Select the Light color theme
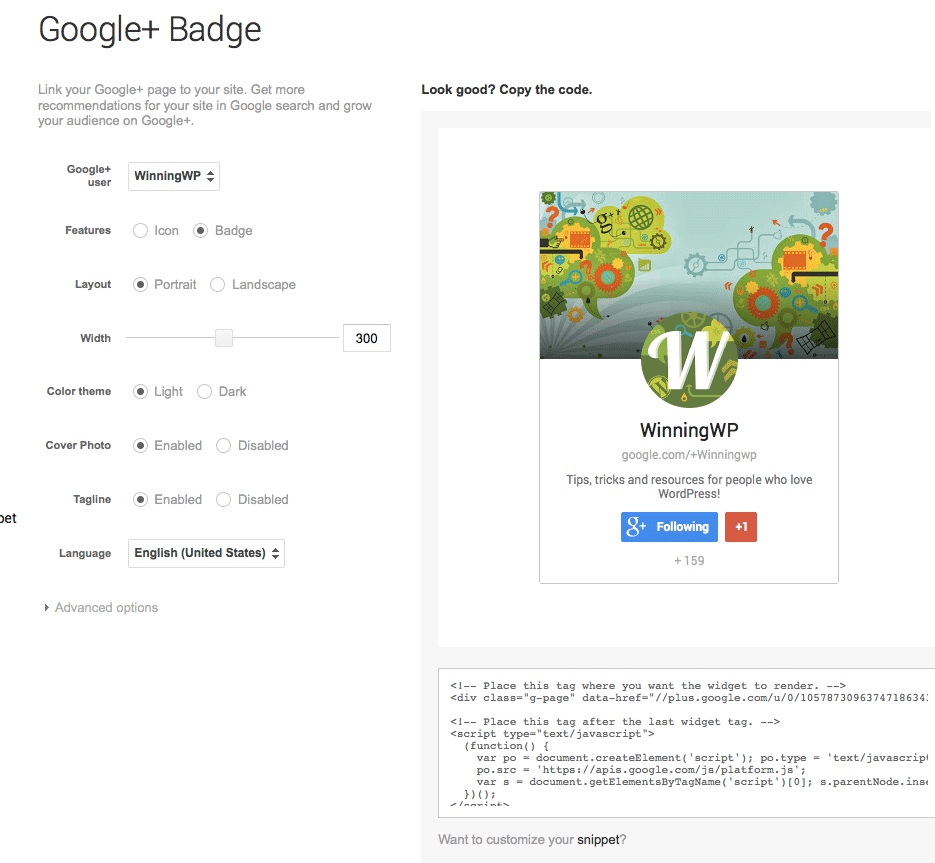935x863 pixels. coord(140,392)
